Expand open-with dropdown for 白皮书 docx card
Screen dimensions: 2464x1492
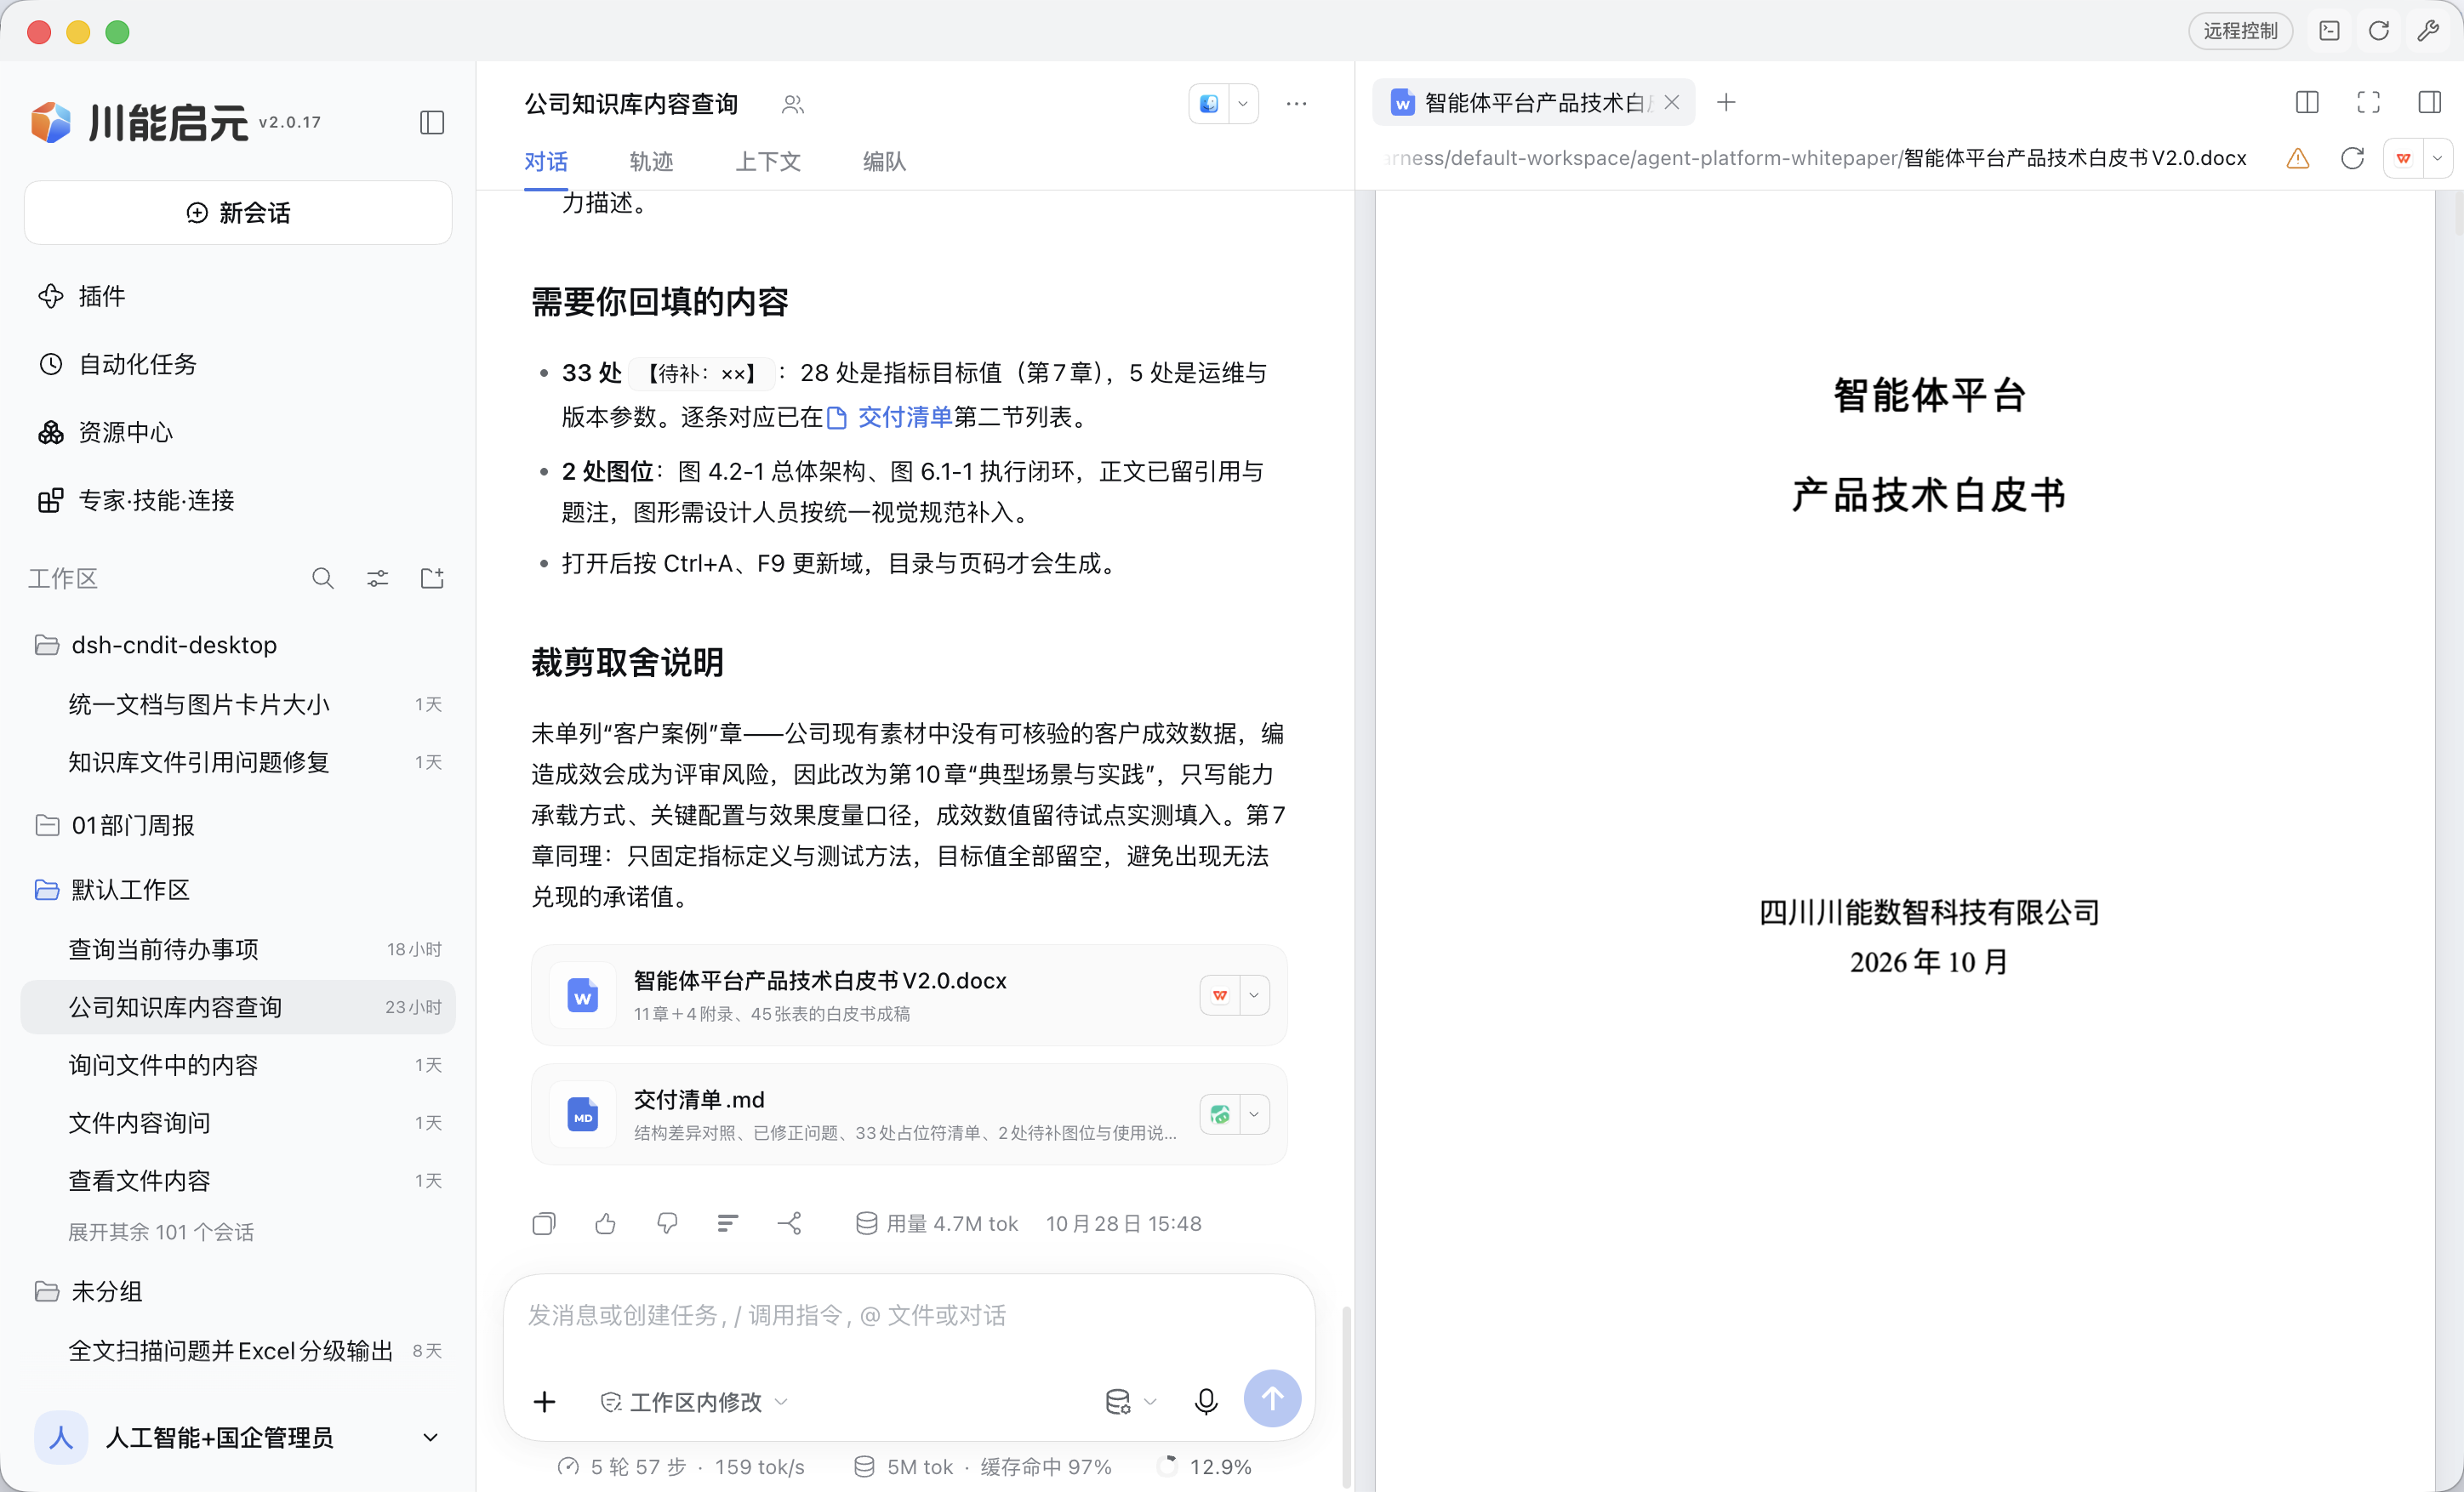click(x=1254, y=995)
